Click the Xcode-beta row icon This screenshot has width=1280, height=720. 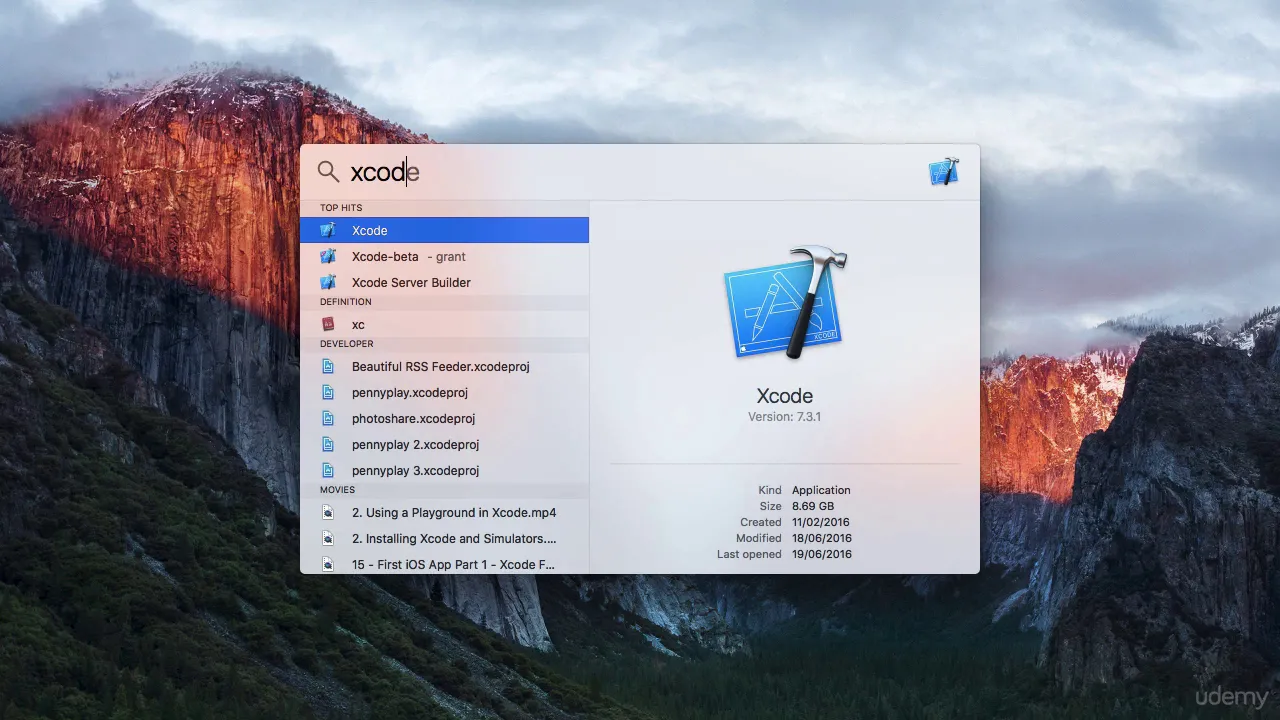tap(328, 256)
